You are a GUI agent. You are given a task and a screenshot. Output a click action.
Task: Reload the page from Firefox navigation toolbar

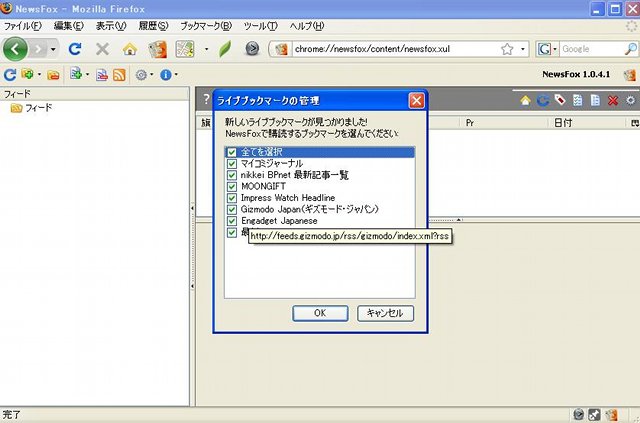[75, 49]
